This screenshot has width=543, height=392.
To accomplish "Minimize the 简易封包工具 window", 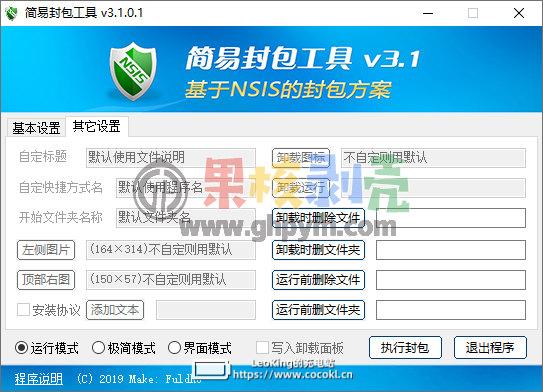I will [428, 13].
